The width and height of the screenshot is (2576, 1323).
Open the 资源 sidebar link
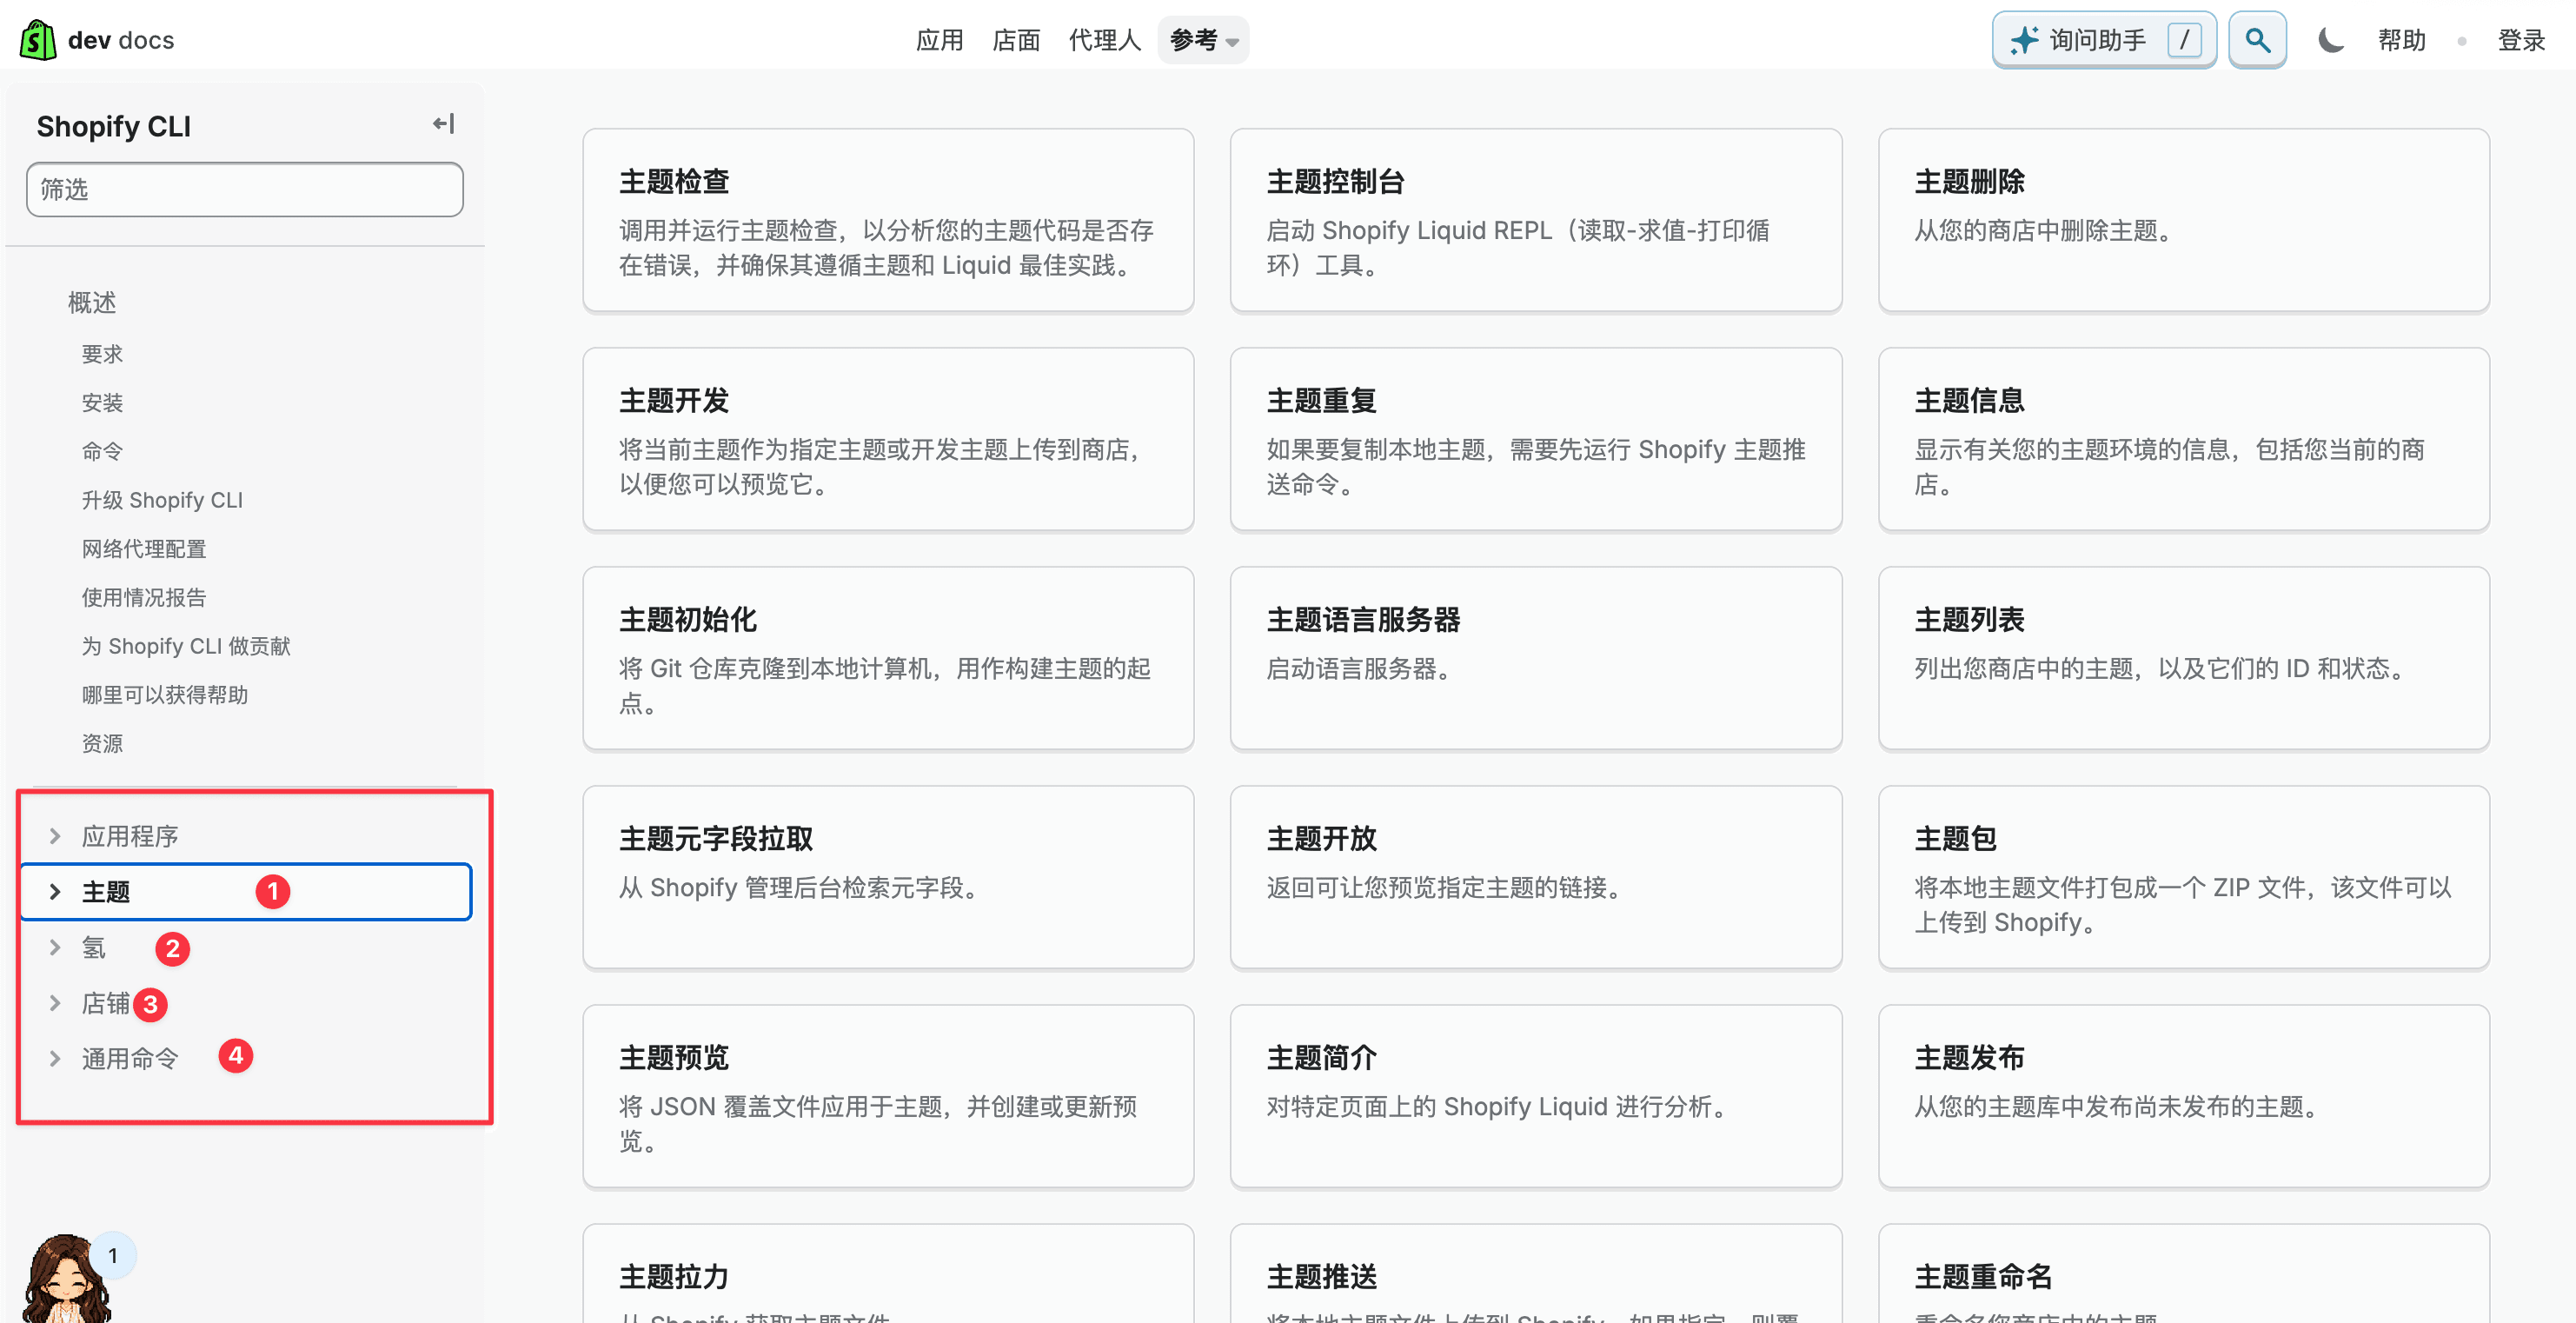[102, 743]
